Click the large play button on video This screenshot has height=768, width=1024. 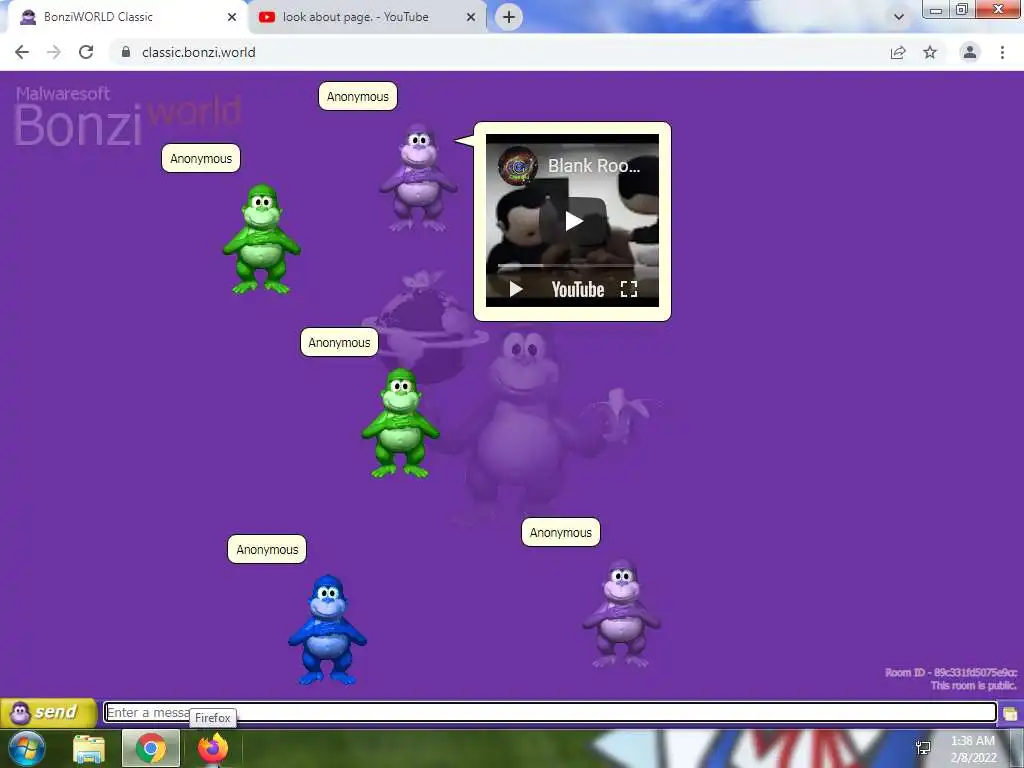point(573,221)
